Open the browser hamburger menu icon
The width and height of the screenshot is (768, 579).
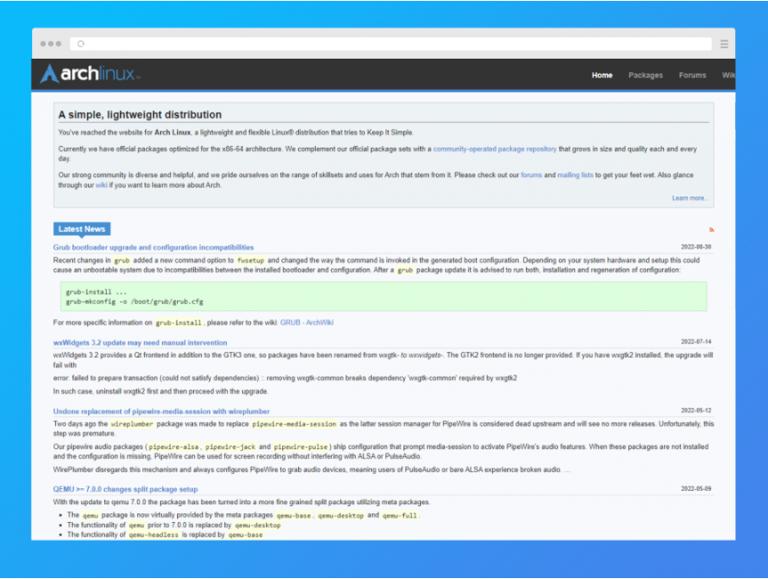click(724, 44)
